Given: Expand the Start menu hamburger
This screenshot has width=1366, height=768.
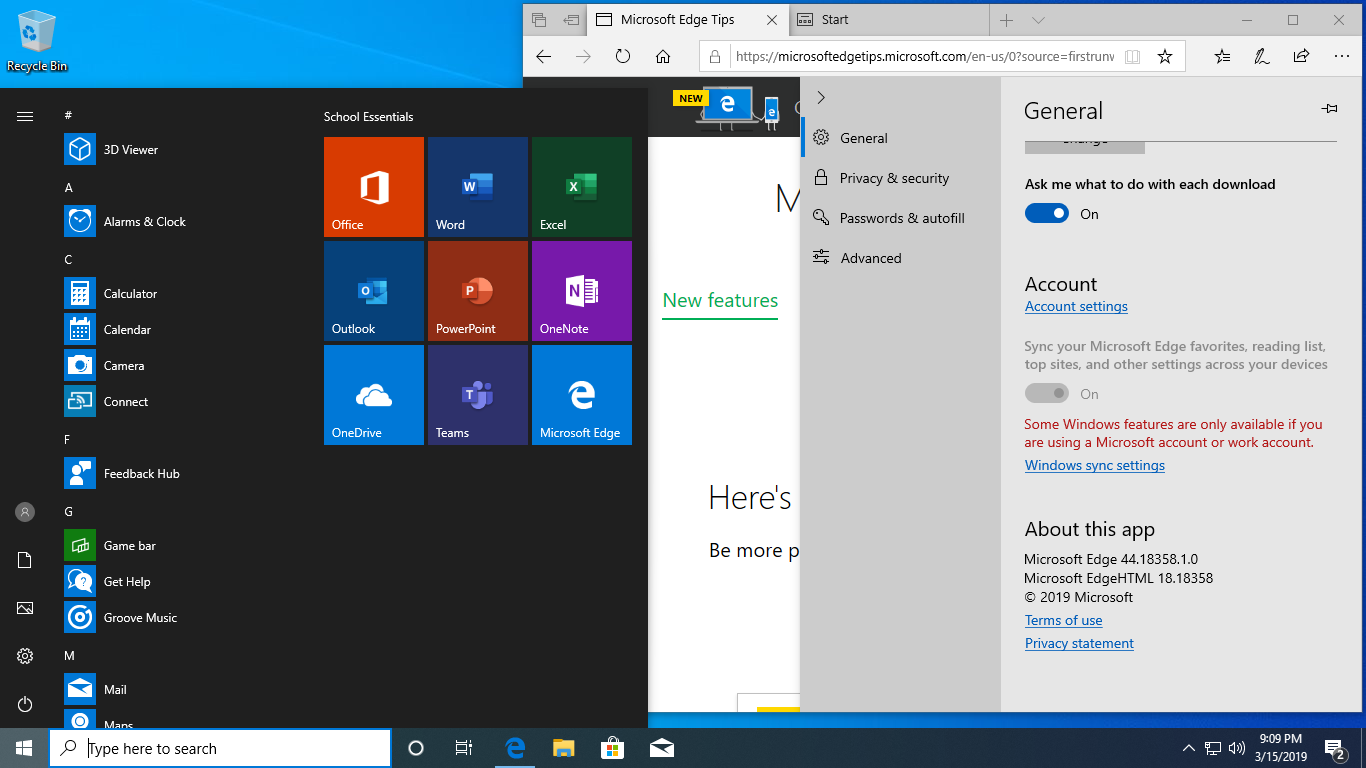Looking at the screenshot, I should point(25,117).
